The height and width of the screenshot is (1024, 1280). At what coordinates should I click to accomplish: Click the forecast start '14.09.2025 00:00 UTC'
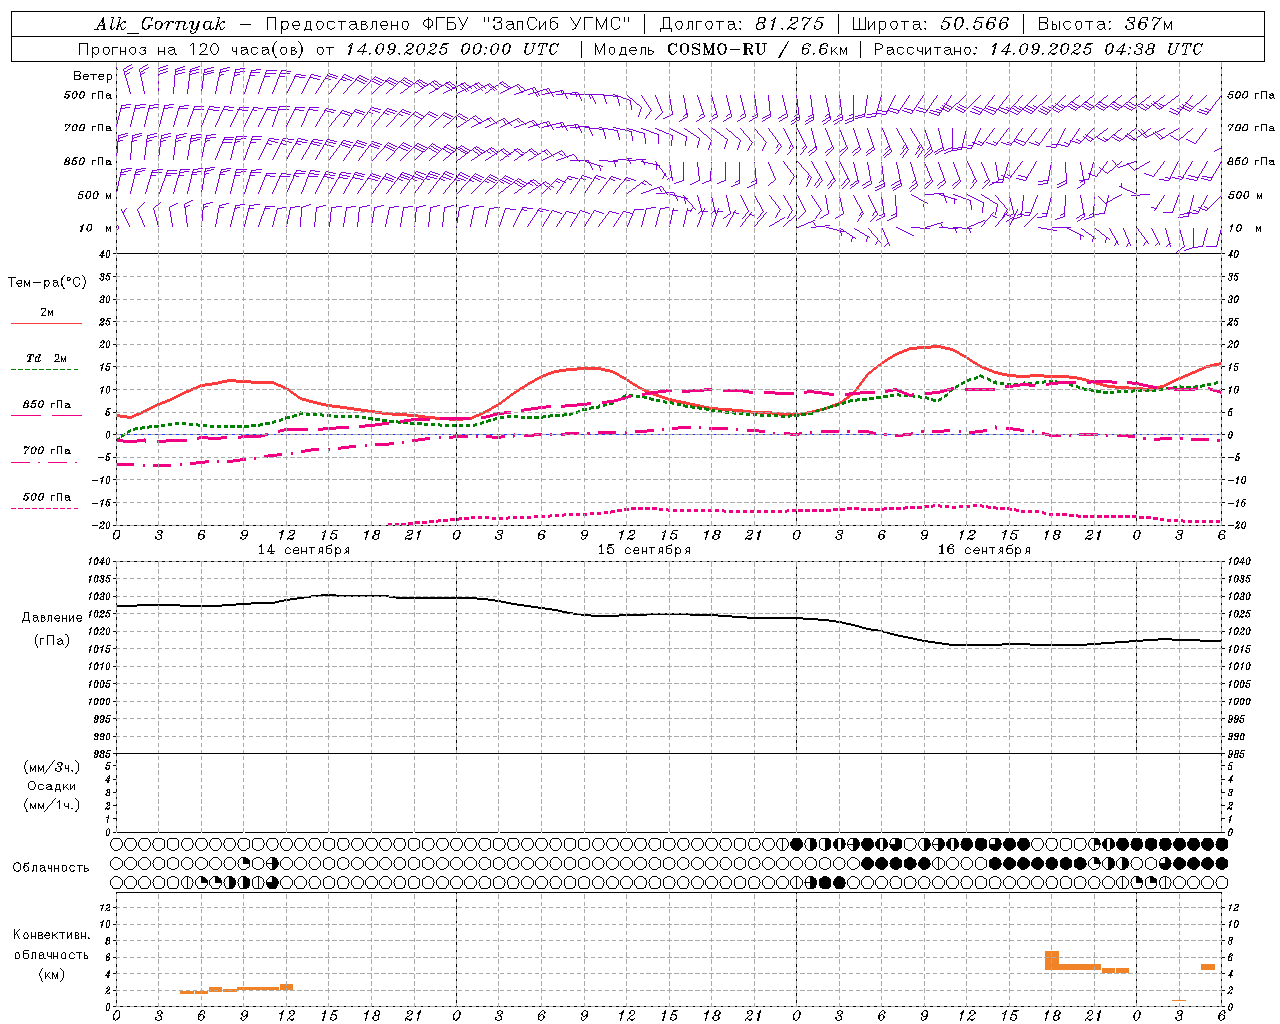[452, 49]
